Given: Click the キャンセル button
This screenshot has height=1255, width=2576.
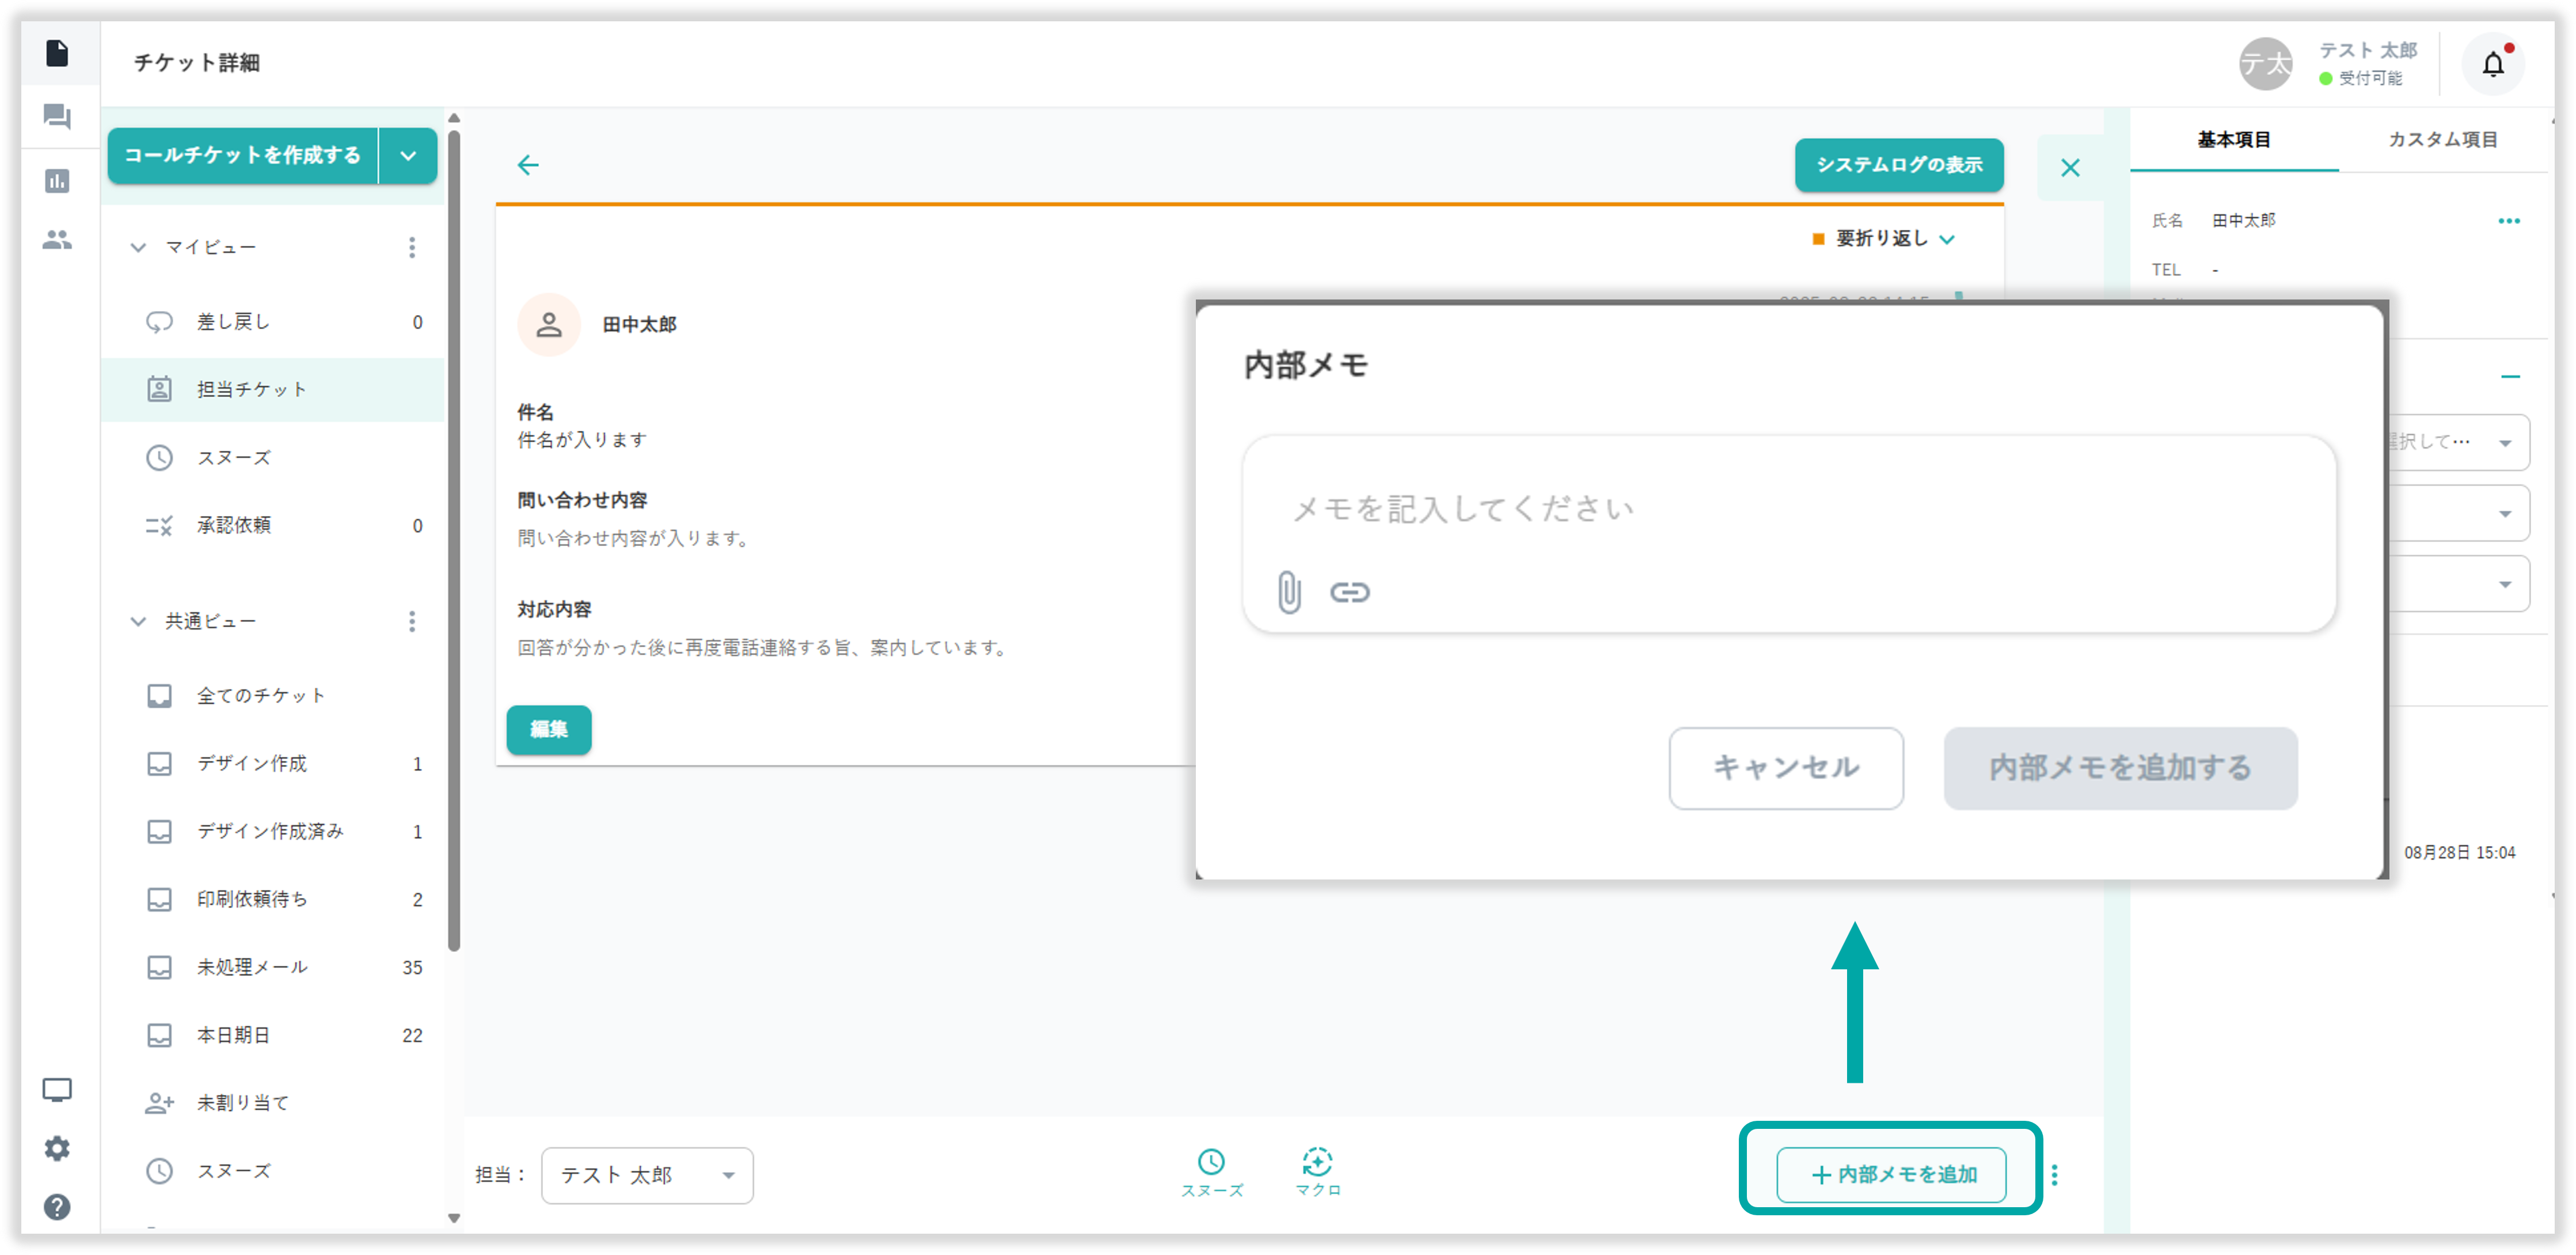Looking at the screenshot, I should 1785,768.
